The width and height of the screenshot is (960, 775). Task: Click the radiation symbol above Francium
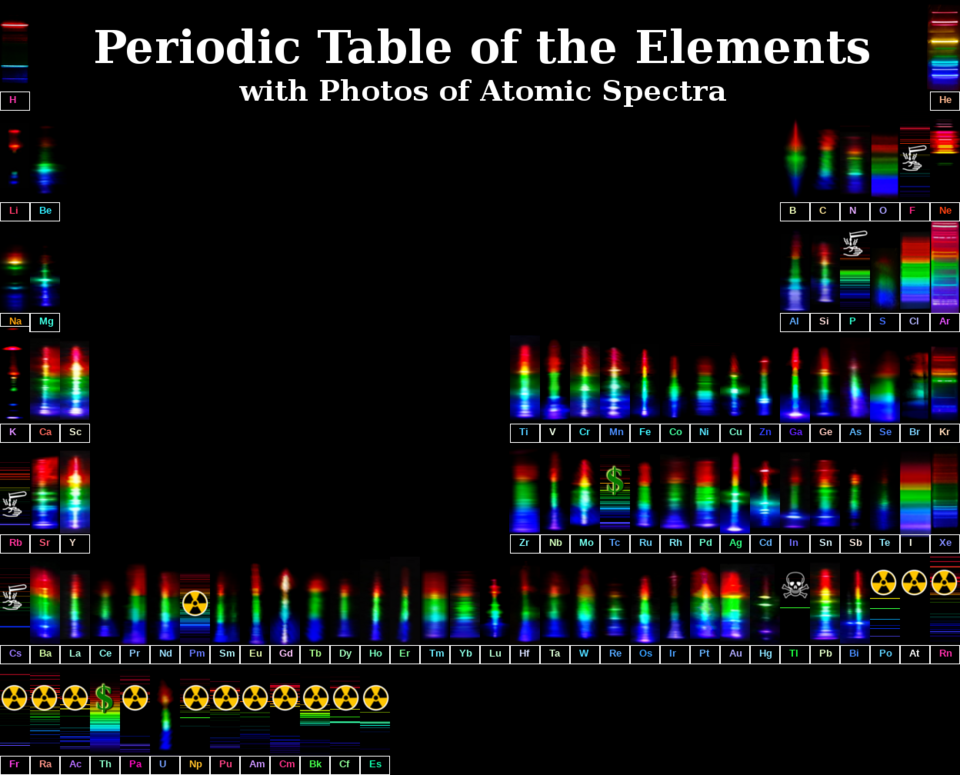14,699
